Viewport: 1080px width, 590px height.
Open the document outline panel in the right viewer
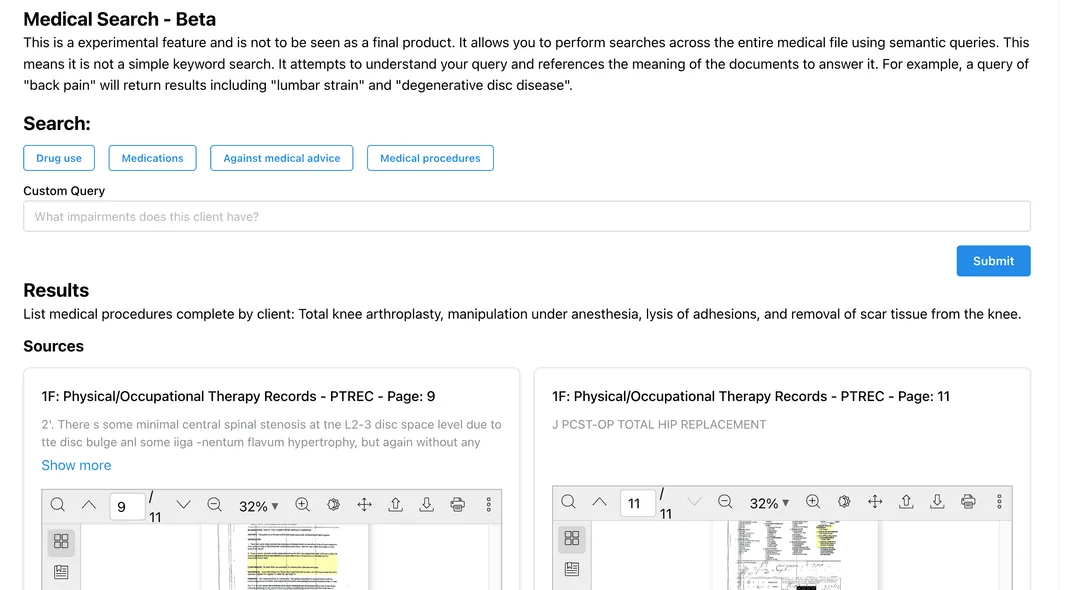571,568
